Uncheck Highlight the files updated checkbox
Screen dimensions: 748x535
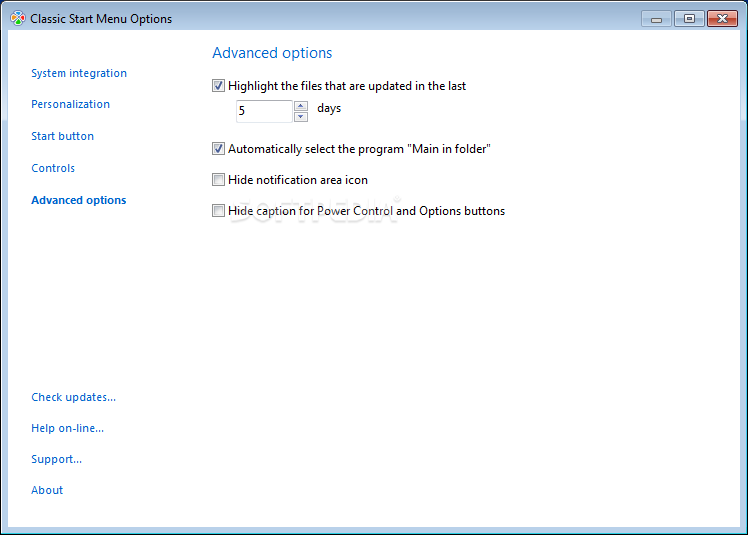coord(218,86)
